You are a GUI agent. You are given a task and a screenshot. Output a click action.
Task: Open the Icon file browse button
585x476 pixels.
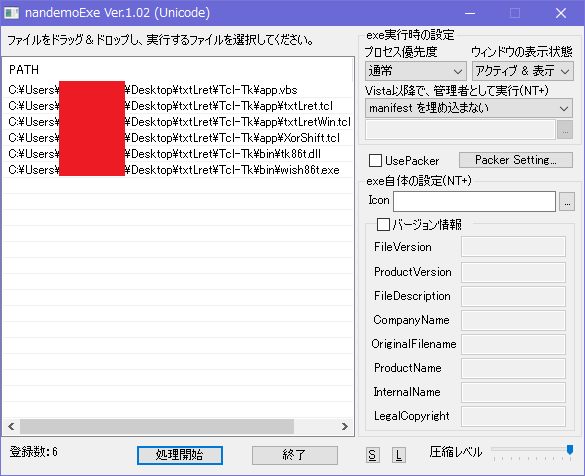(567, 202)
